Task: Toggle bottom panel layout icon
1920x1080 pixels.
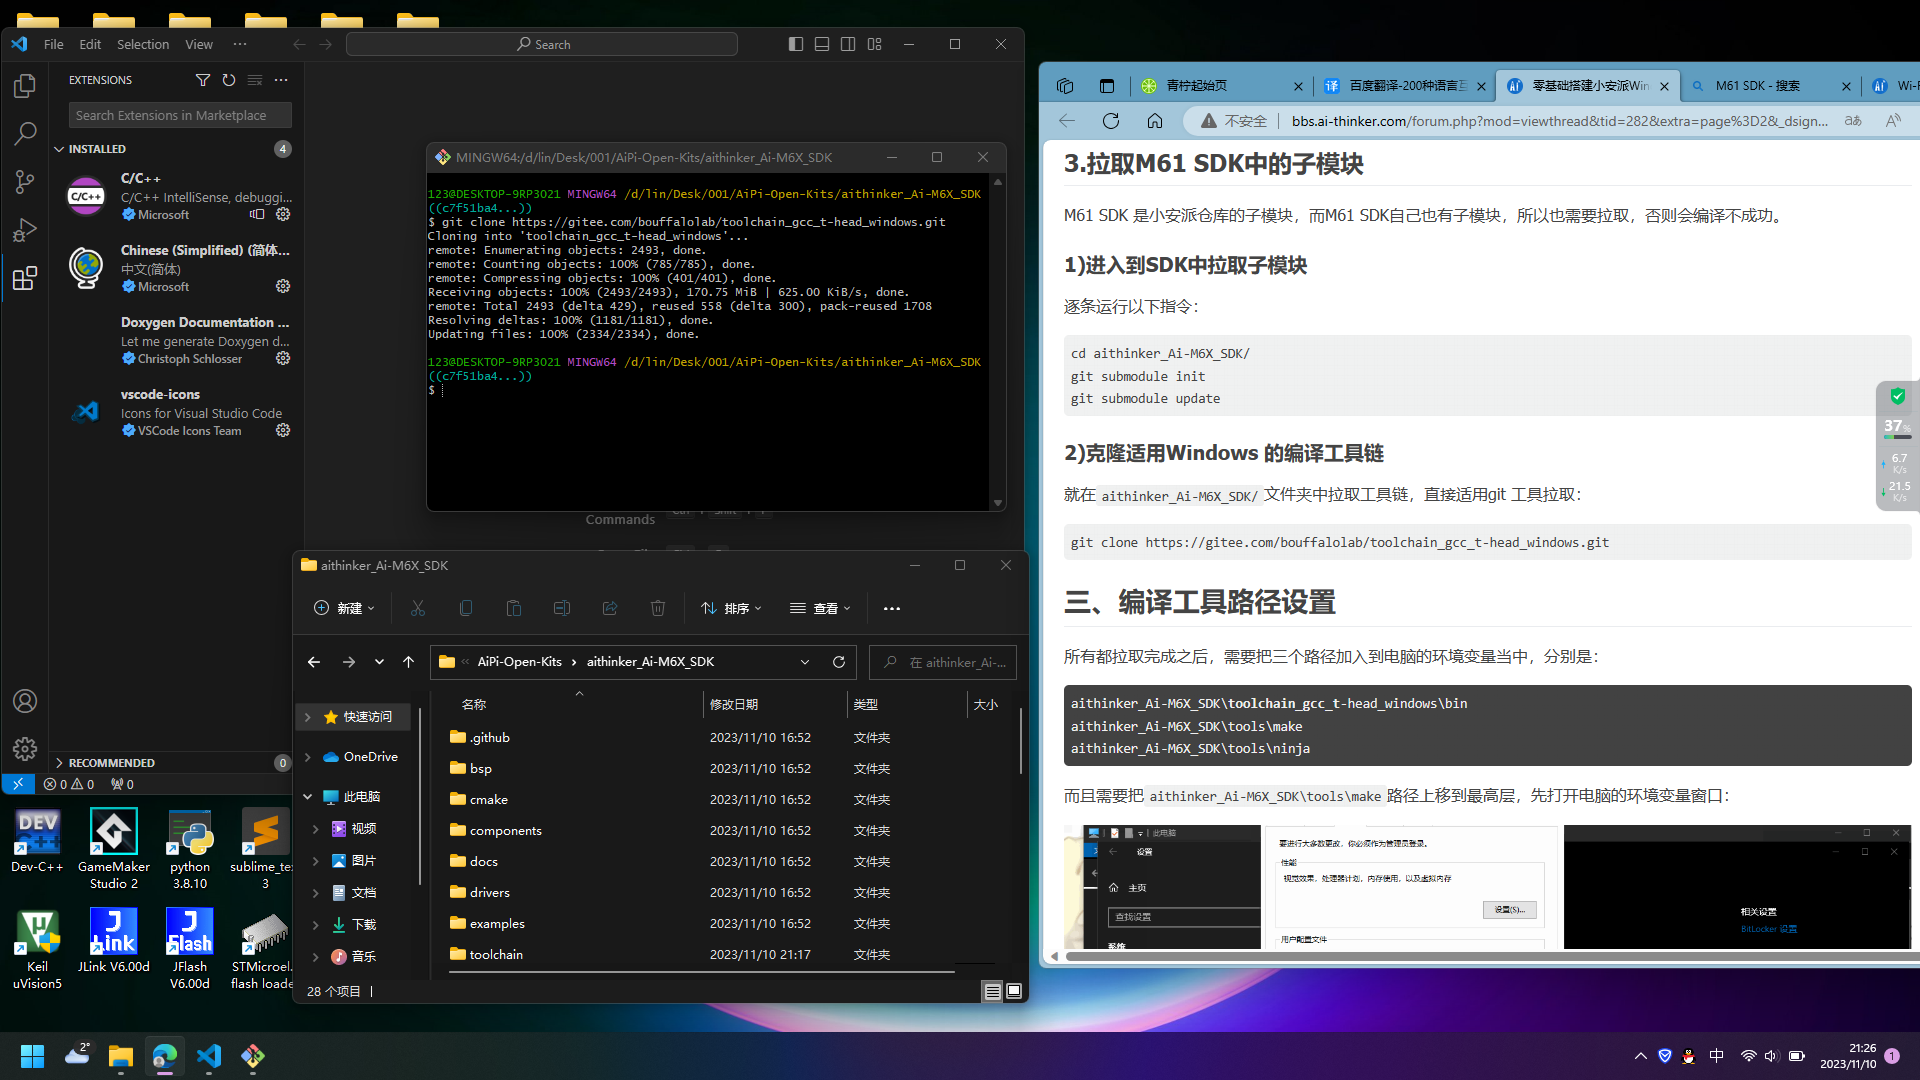Action: click(x=822, y=44)
